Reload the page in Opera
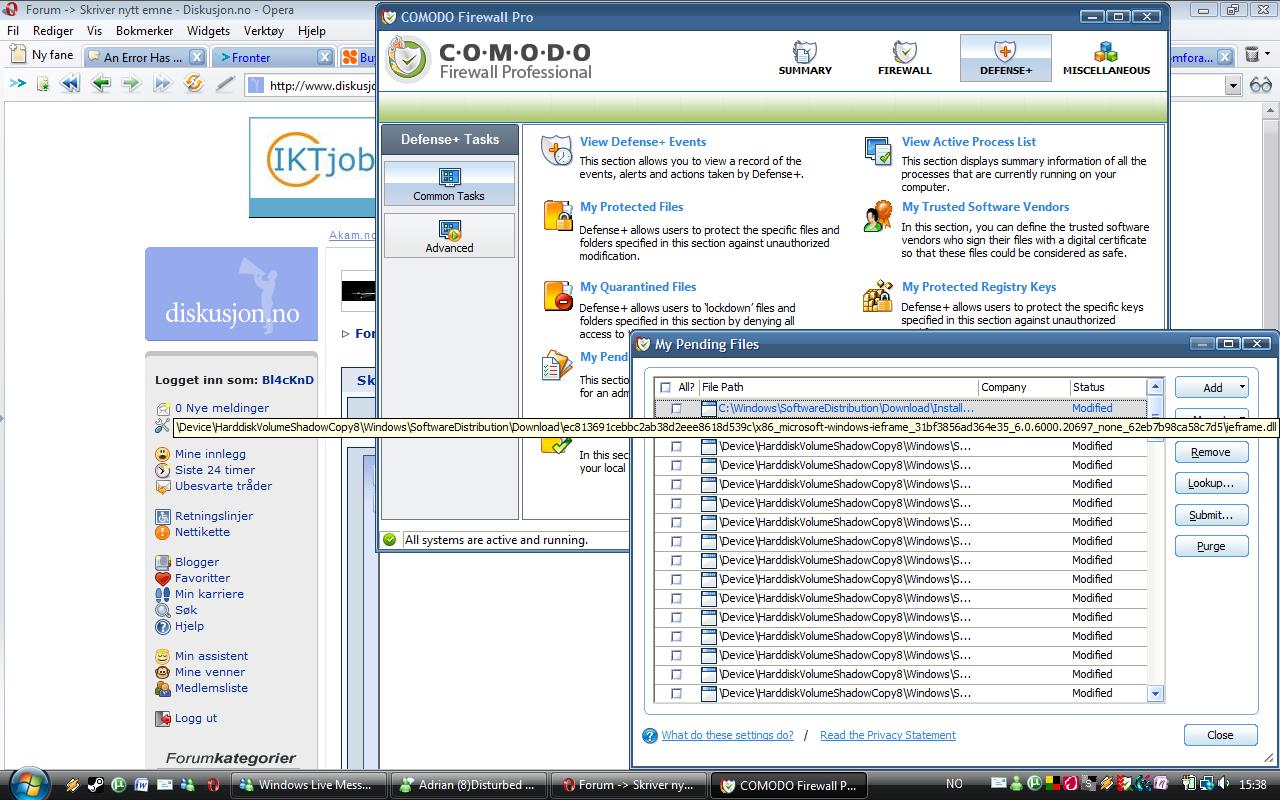This screenshot has height=800, width=1280. point(193,85)
